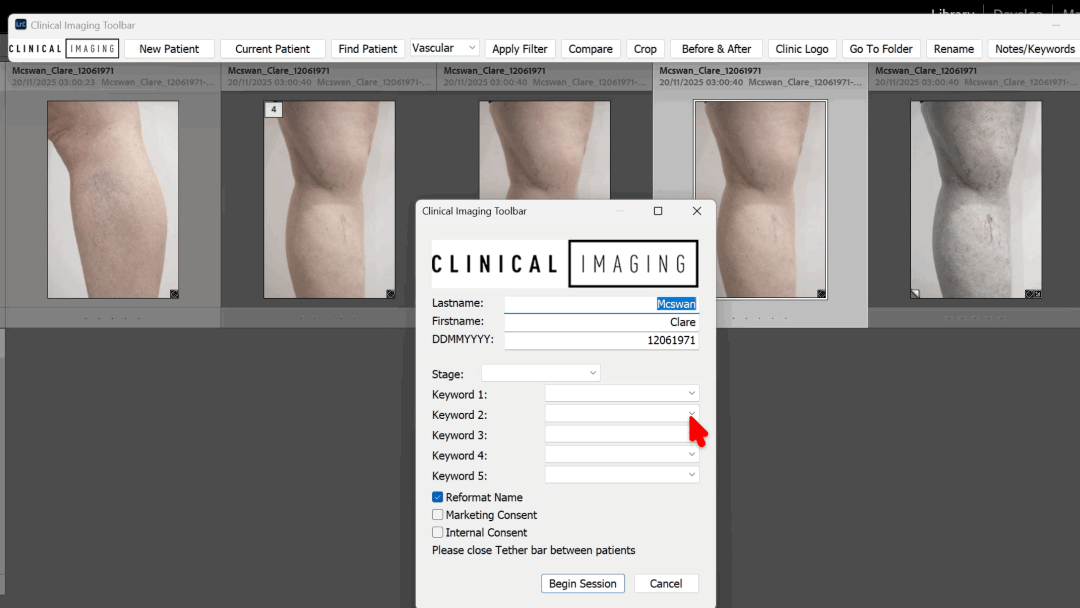Screen dimensions: 1080x608
Task: Click rating dots under grayscale thumbnail
Action: coord(975,318)
